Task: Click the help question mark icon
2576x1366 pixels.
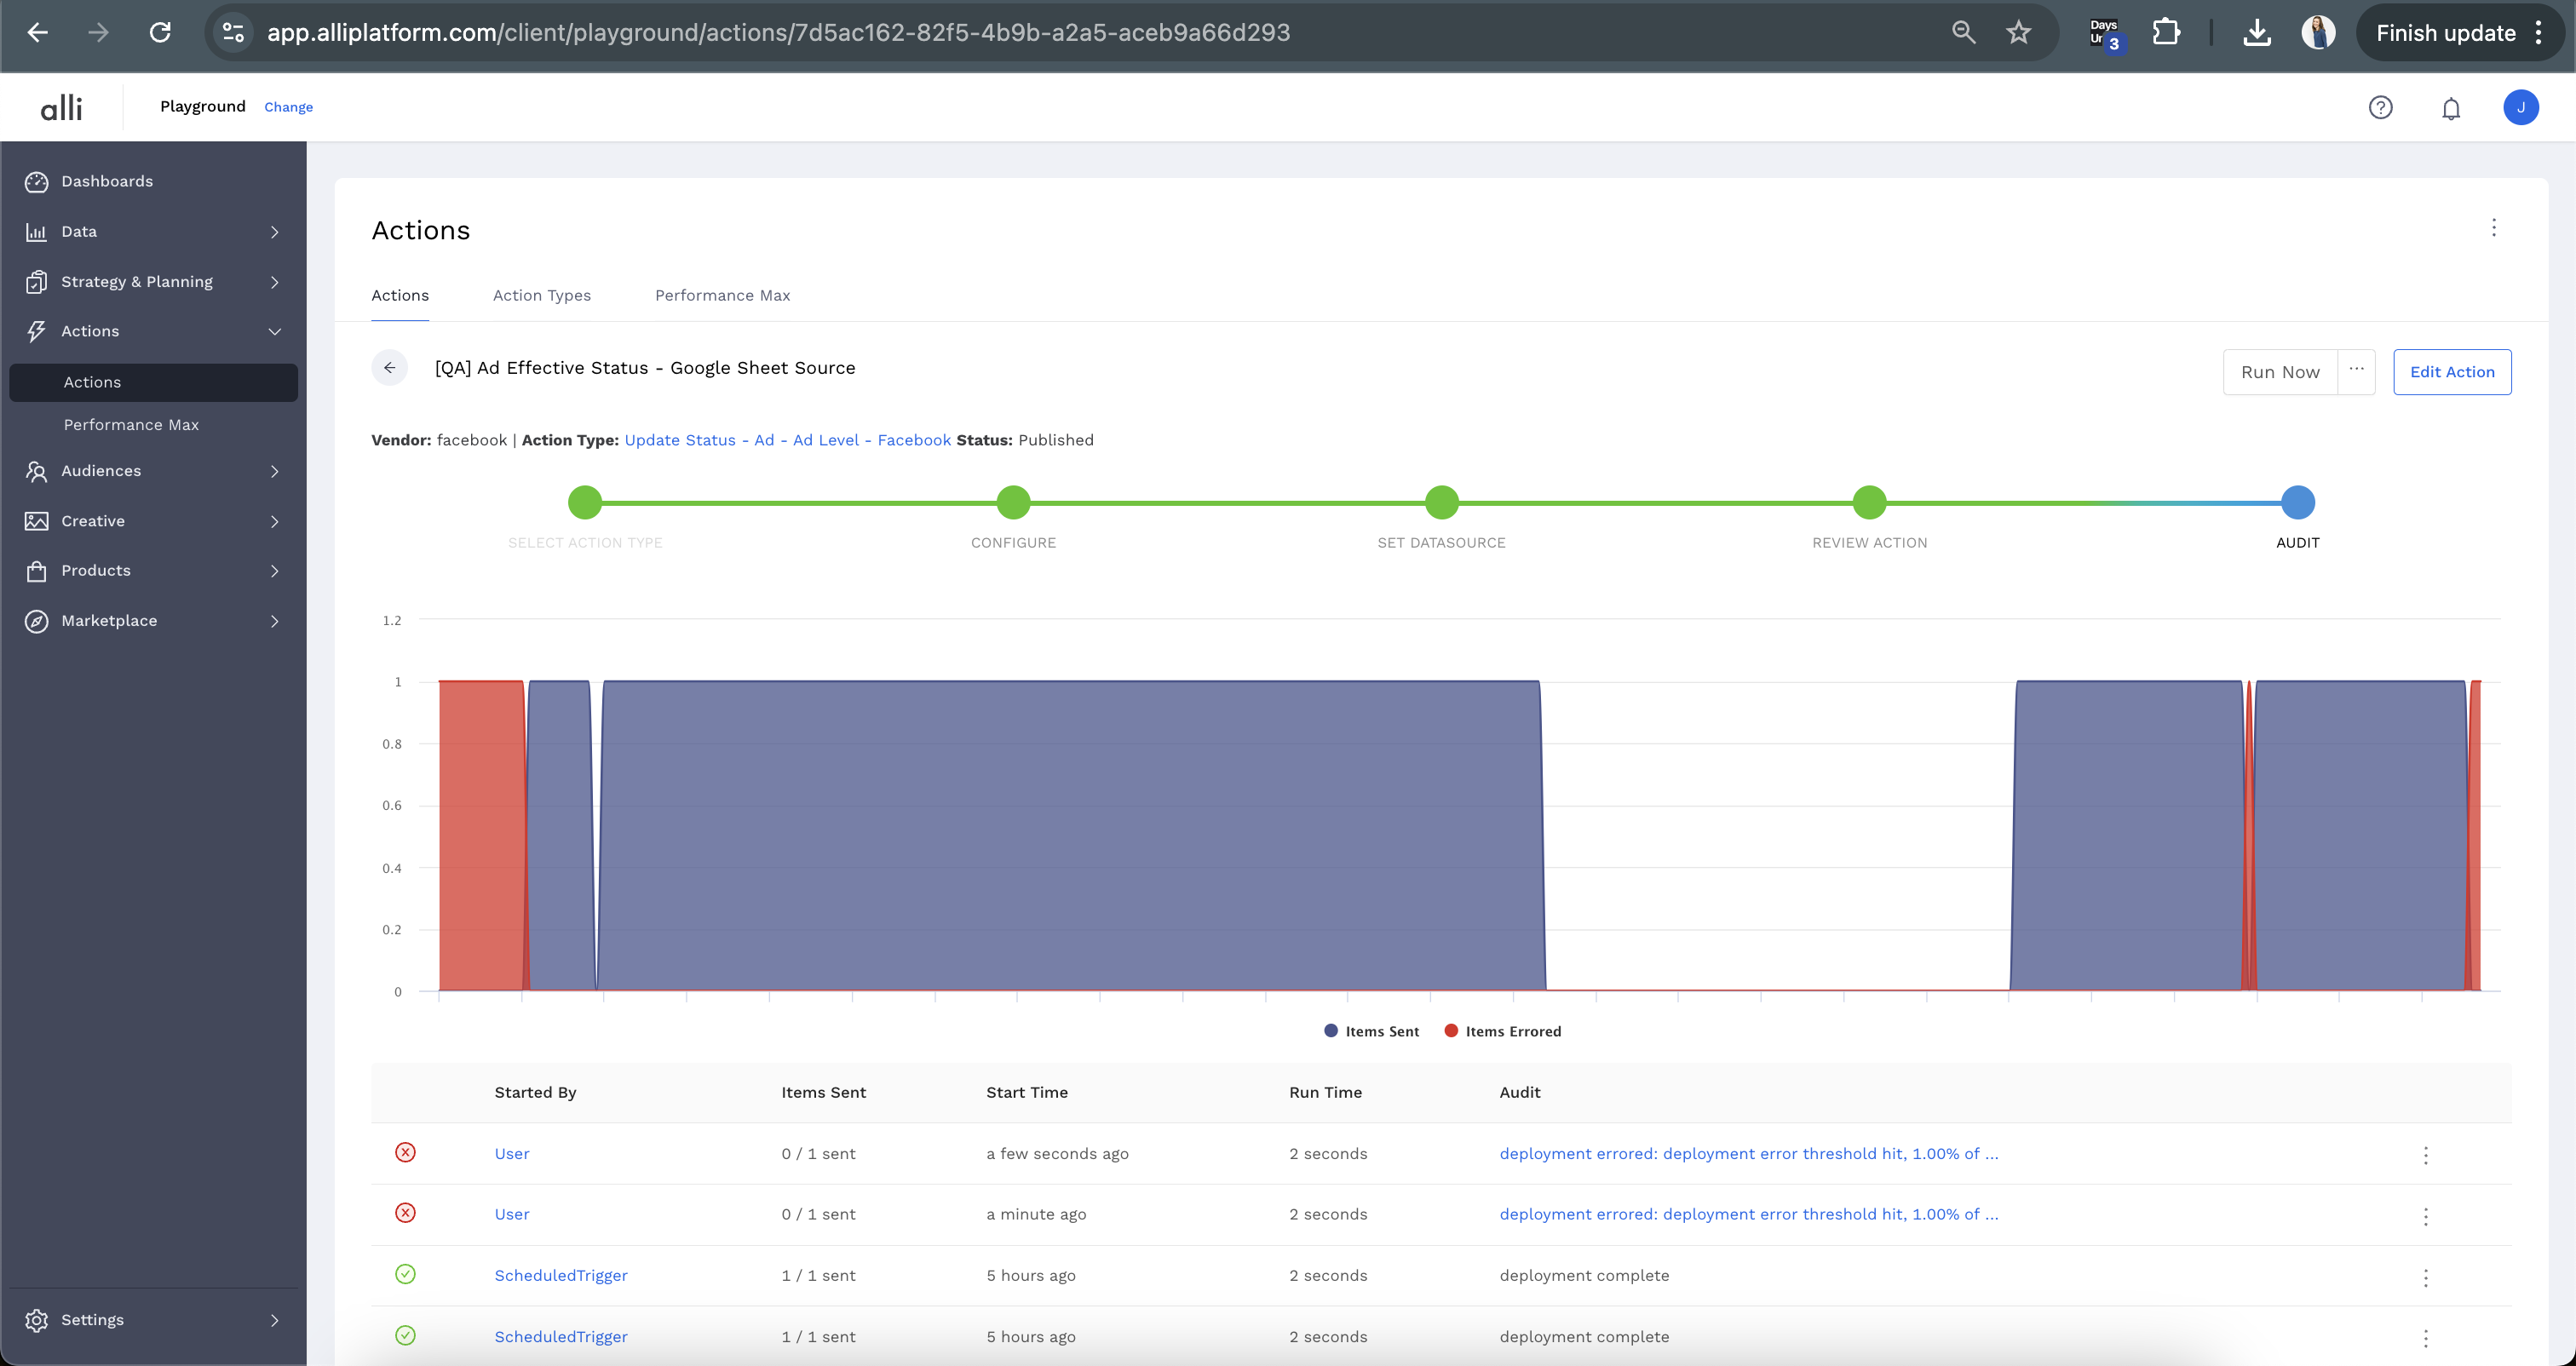Action: tap(2380, 107)
